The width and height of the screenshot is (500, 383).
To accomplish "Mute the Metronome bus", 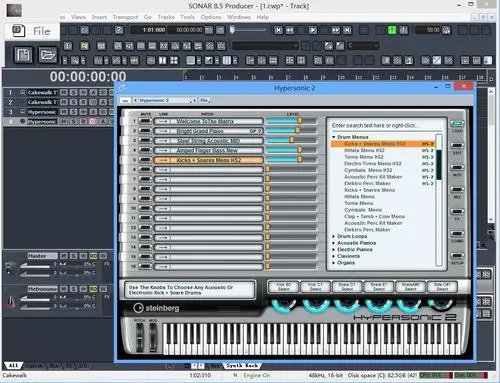I will click(64, 289).
